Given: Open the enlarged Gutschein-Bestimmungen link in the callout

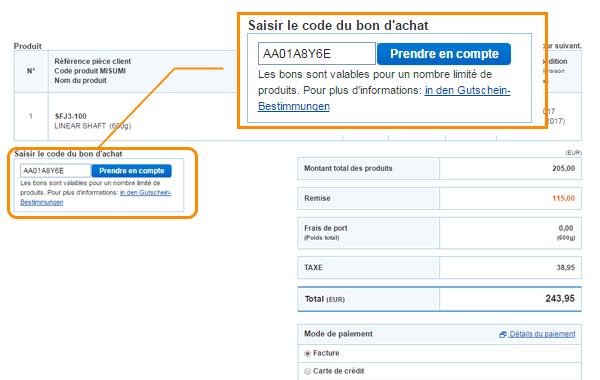Looking at the screenshot, I should coord(384,98).
